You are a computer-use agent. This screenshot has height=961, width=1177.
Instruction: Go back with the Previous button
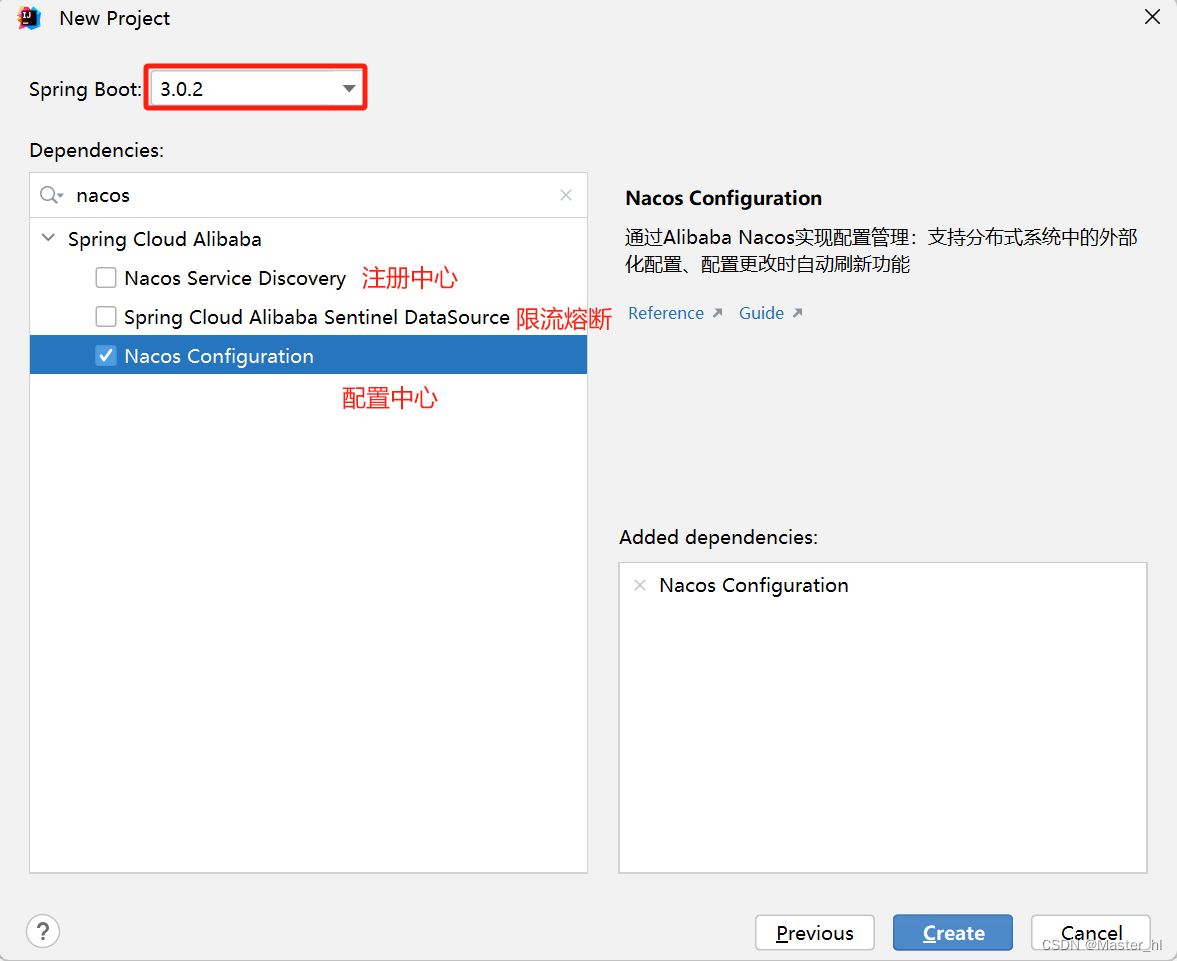tap(814, 932)
